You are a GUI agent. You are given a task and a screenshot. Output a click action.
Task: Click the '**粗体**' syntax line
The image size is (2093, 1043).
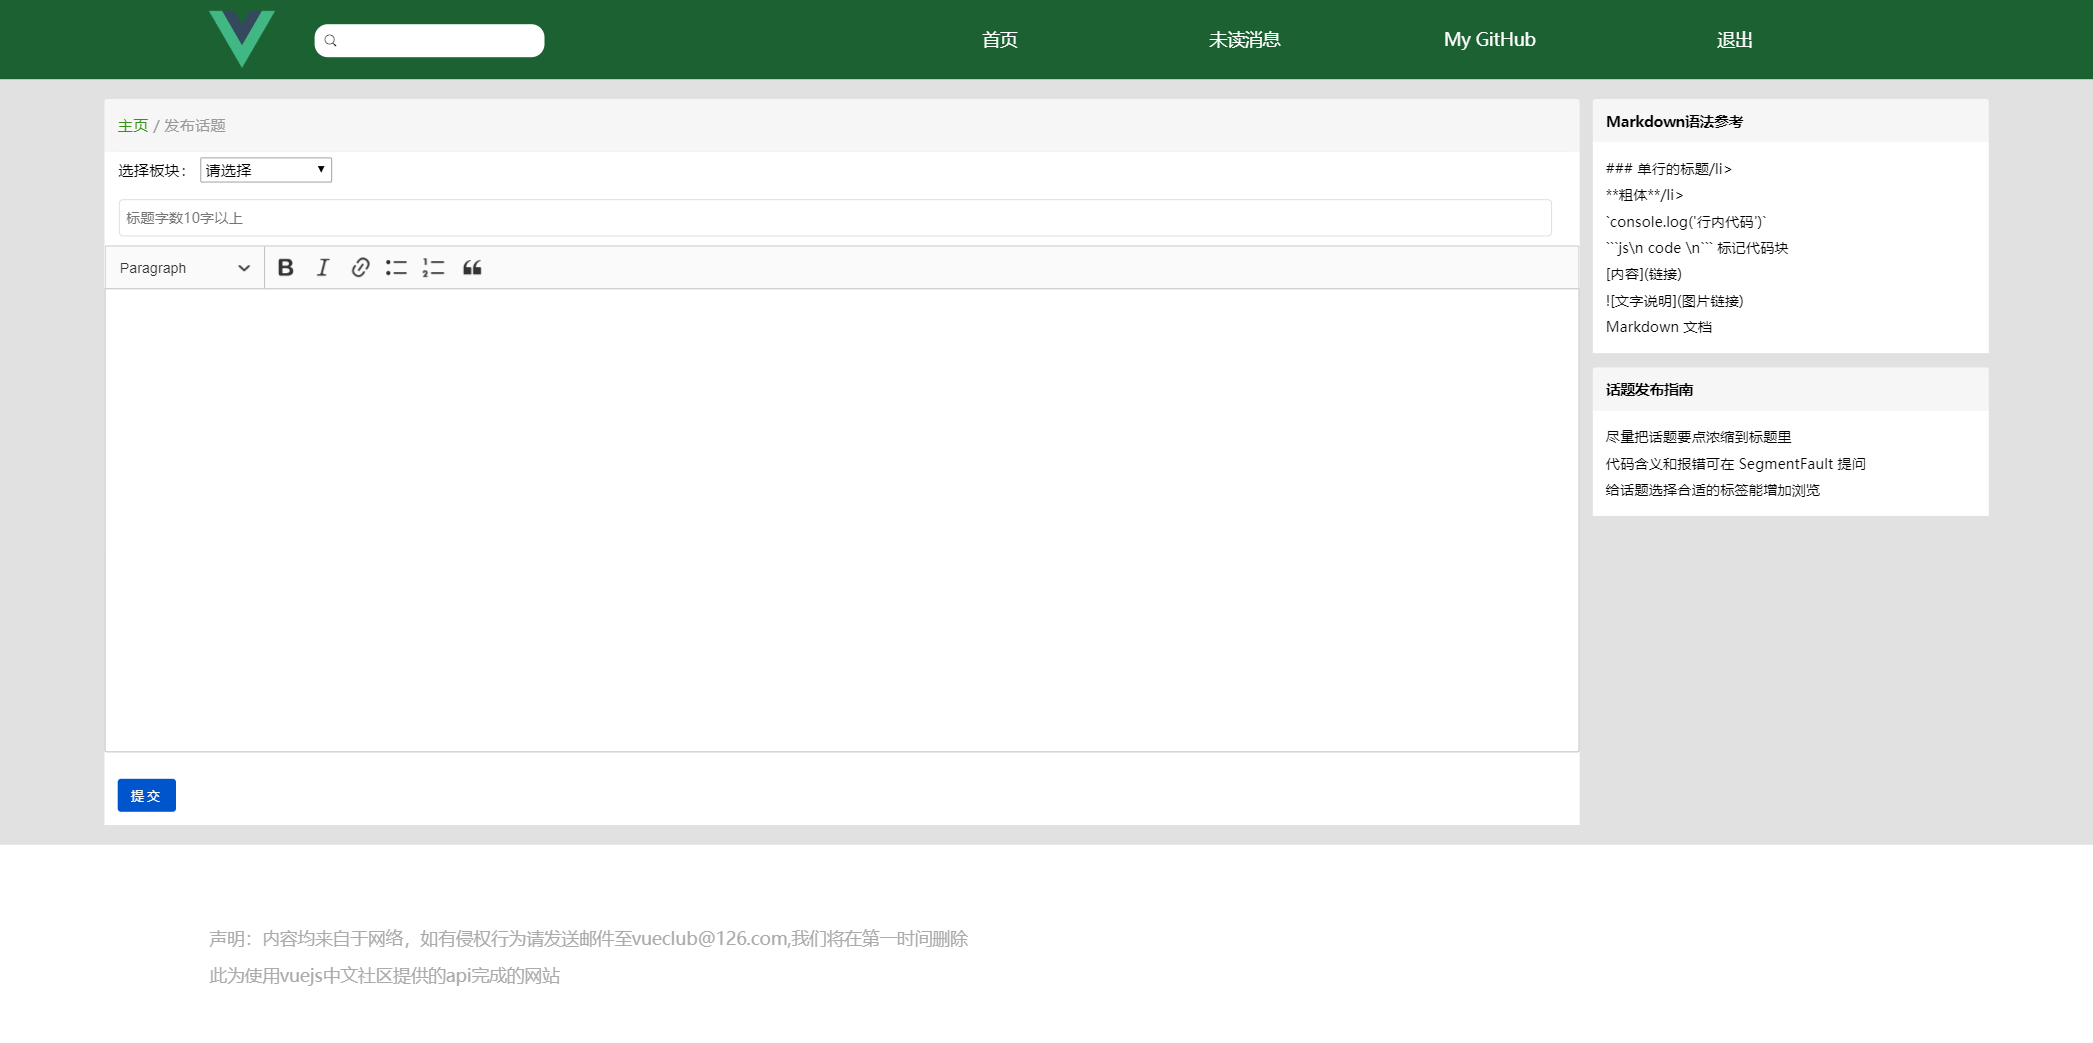(x=1644, y=195)
